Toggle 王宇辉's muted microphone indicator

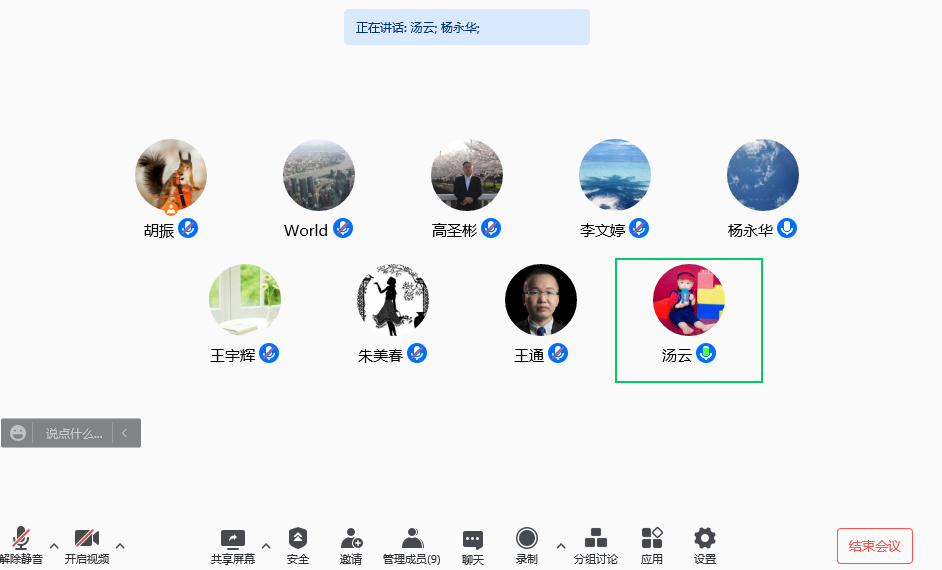point(269,353)
